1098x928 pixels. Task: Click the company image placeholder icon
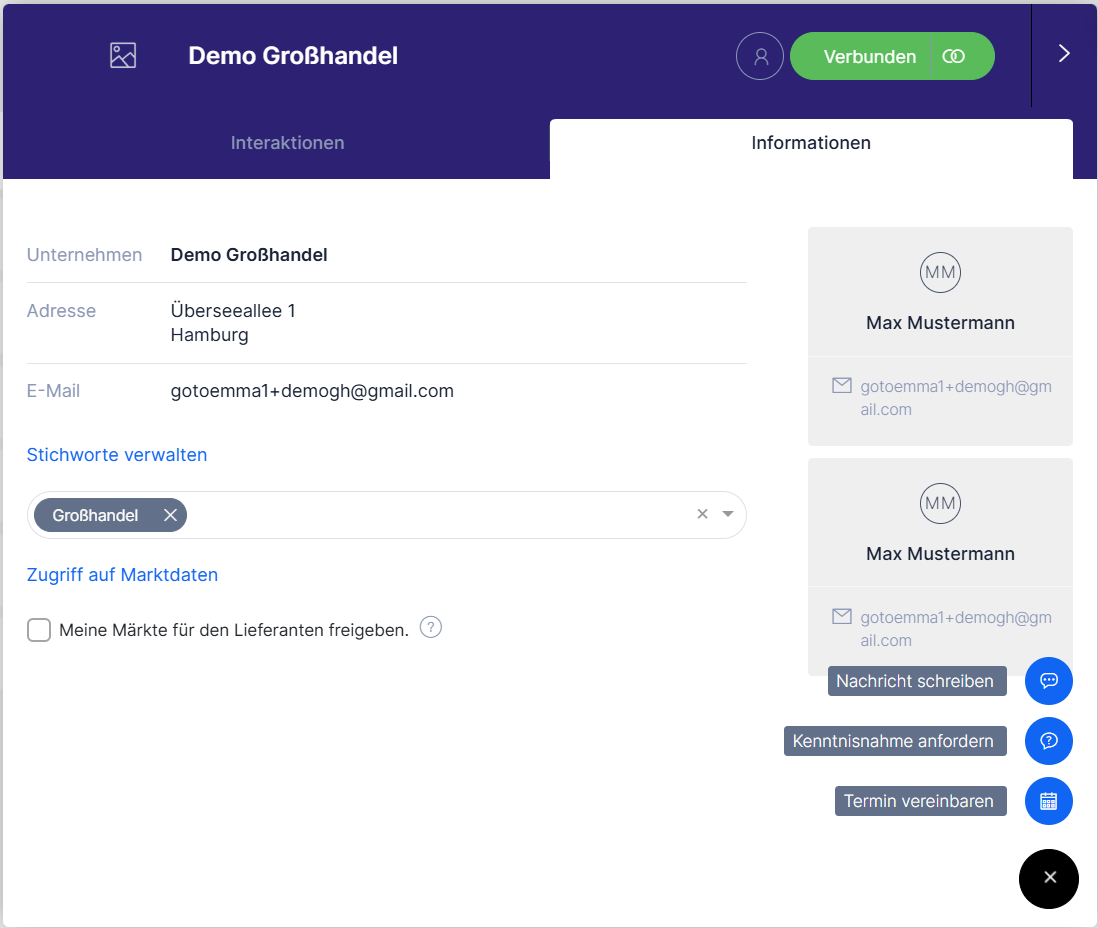tap(123, 56)
